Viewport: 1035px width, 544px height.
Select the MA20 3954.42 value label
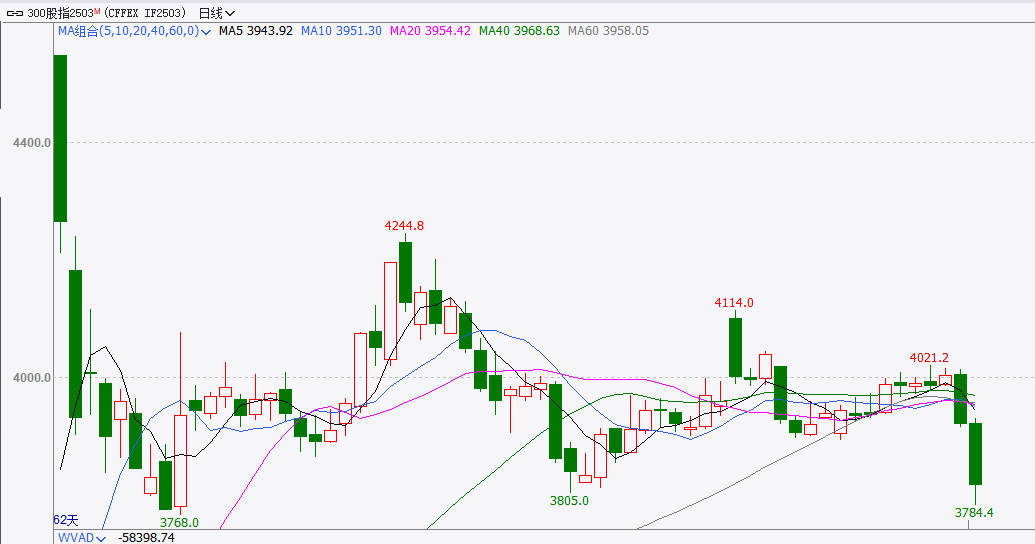(x=430, y=31)
